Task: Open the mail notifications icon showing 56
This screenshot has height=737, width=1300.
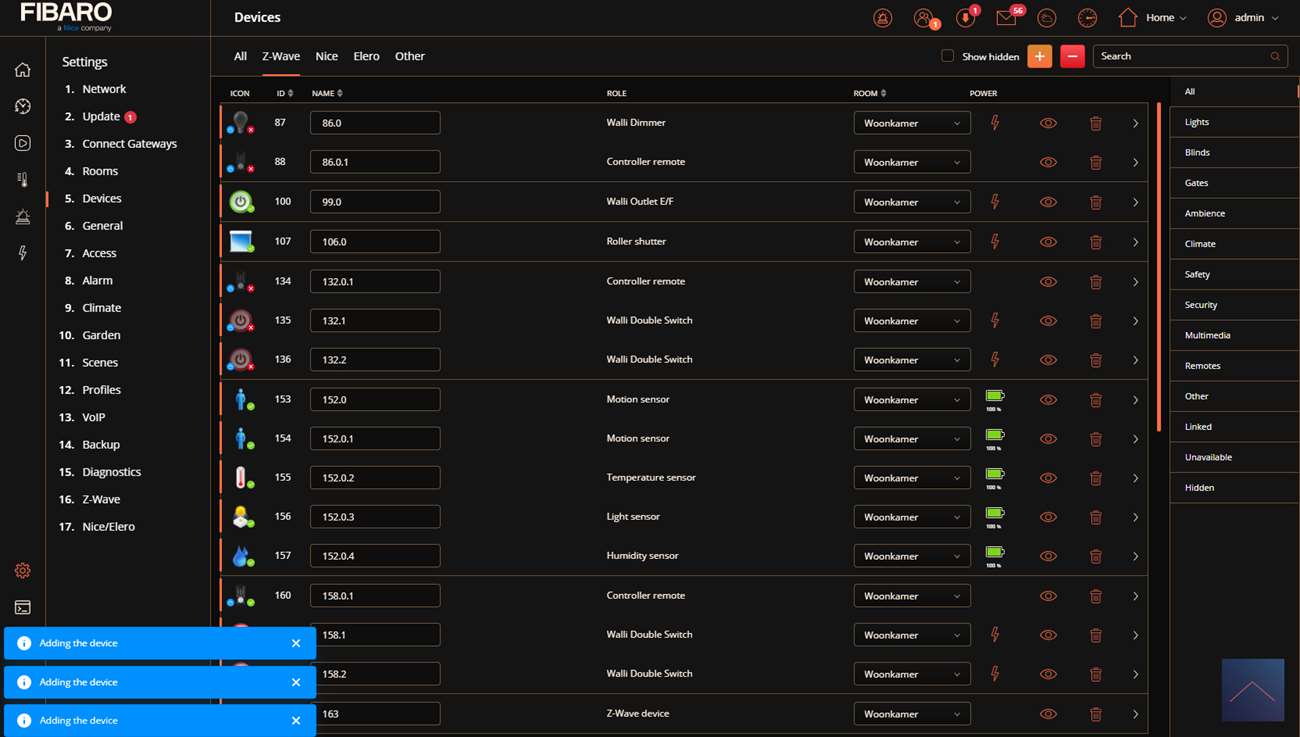Action: pyautogui.click(x=1006, y=18)
